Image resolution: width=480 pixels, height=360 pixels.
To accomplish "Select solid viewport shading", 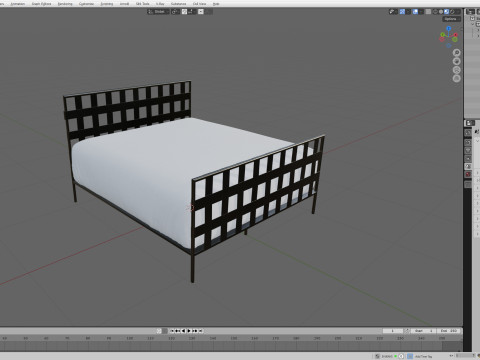I will click(x=441, y=12).
